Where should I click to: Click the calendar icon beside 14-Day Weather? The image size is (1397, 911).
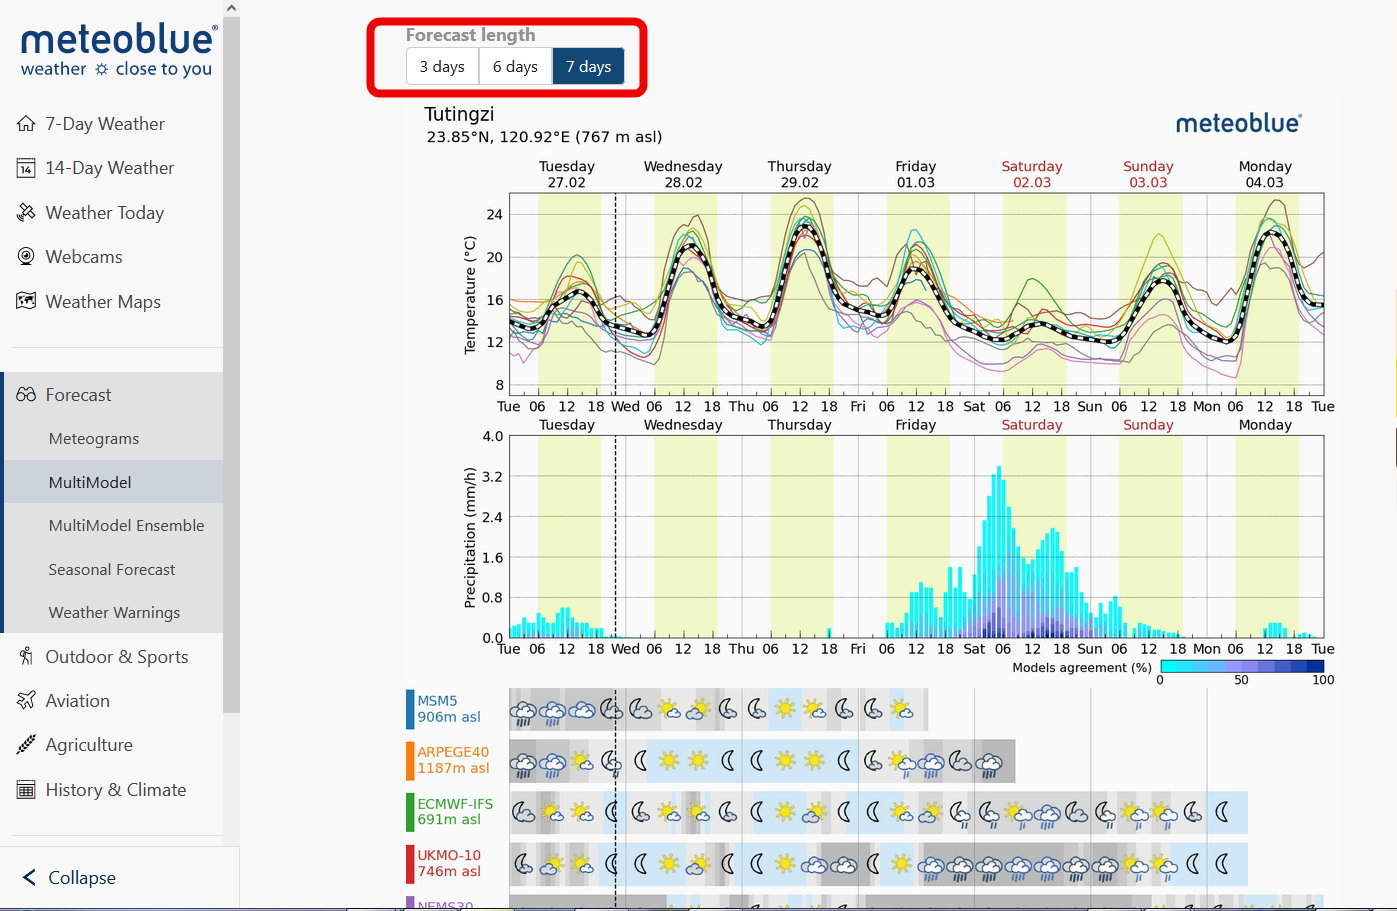tap(26, 168)
